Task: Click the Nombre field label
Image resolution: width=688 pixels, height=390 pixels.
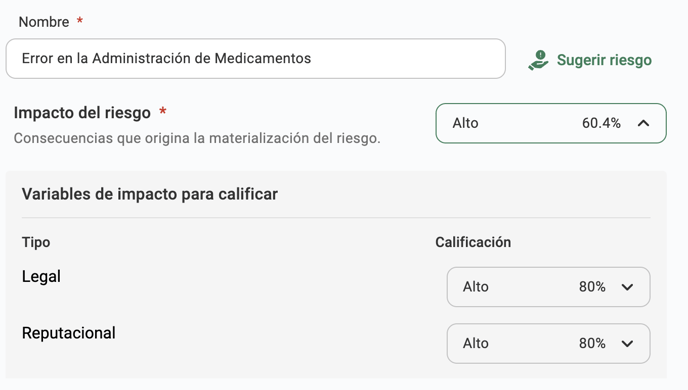Action: pyautogui.click(x=44, y=22)
